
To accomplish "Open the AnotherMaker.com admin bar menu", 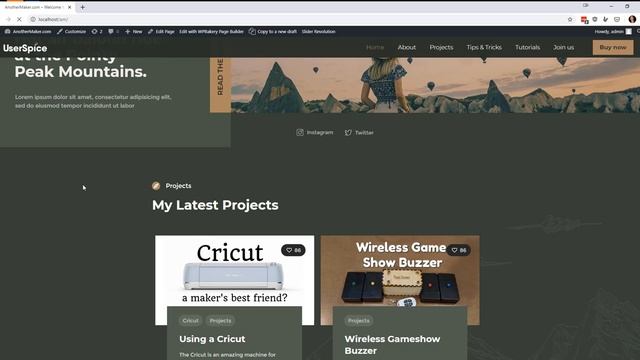I will pyautogui.click(x=28, y=31).
